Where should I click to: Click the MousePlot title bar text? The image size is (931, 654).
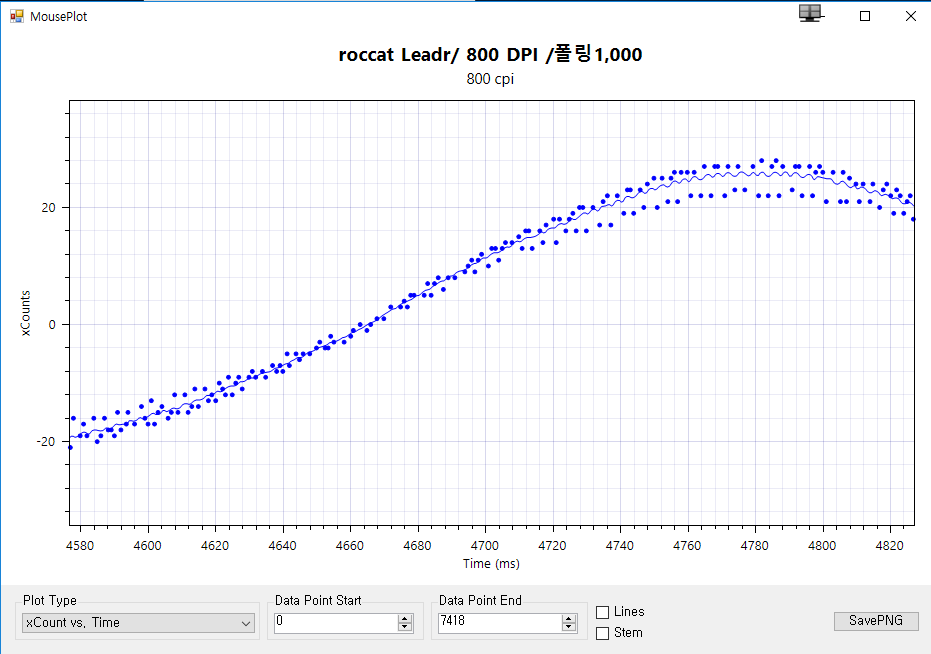pos(58,16)
